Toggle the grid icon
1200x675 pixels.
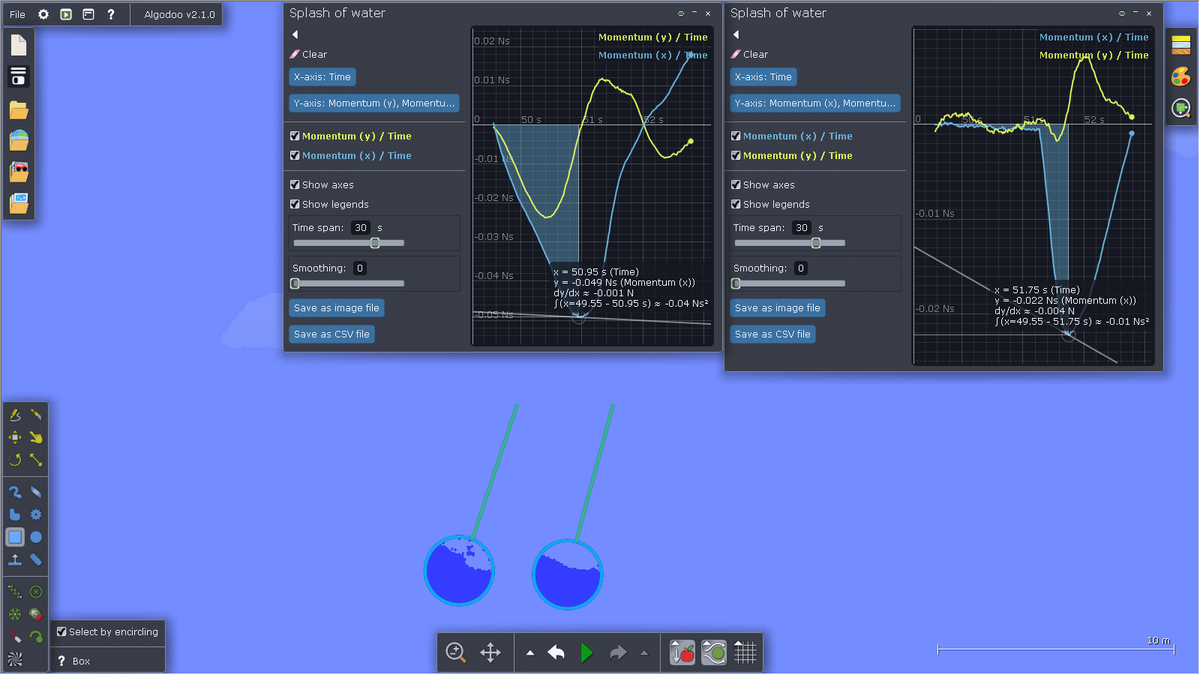(745, 653)
